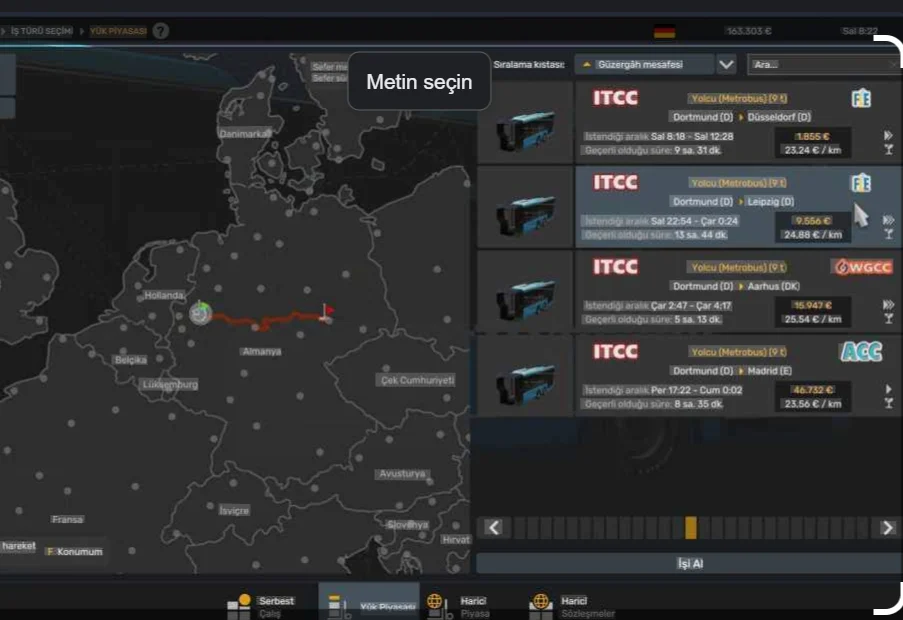Tap the Metin seçin overlay button

[x=419, y=81]
